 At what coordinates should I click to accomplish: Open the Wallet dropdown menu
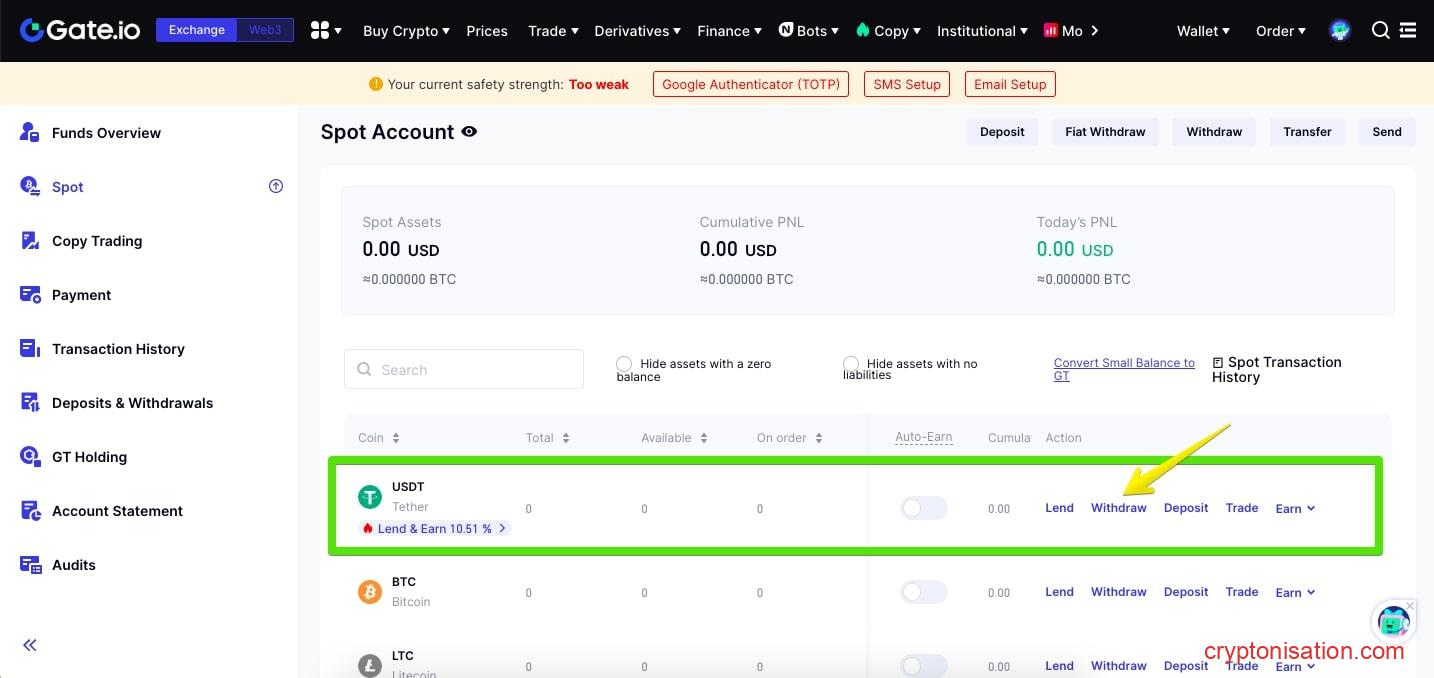(1203, 31)
